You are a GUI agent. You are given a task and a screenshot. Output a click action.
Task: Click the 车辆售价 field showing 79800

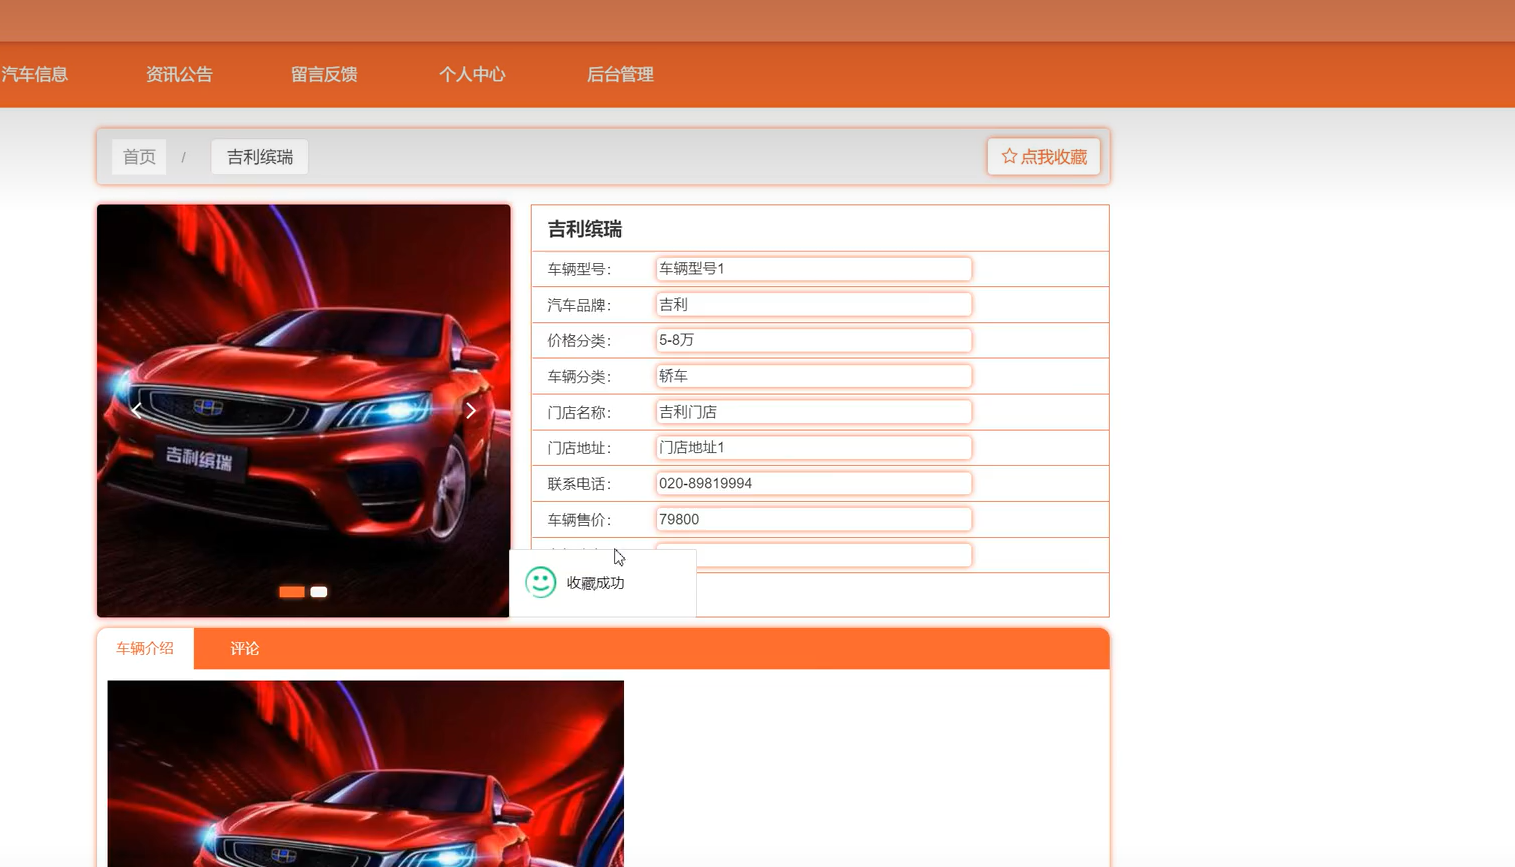(x=813, y=519)
